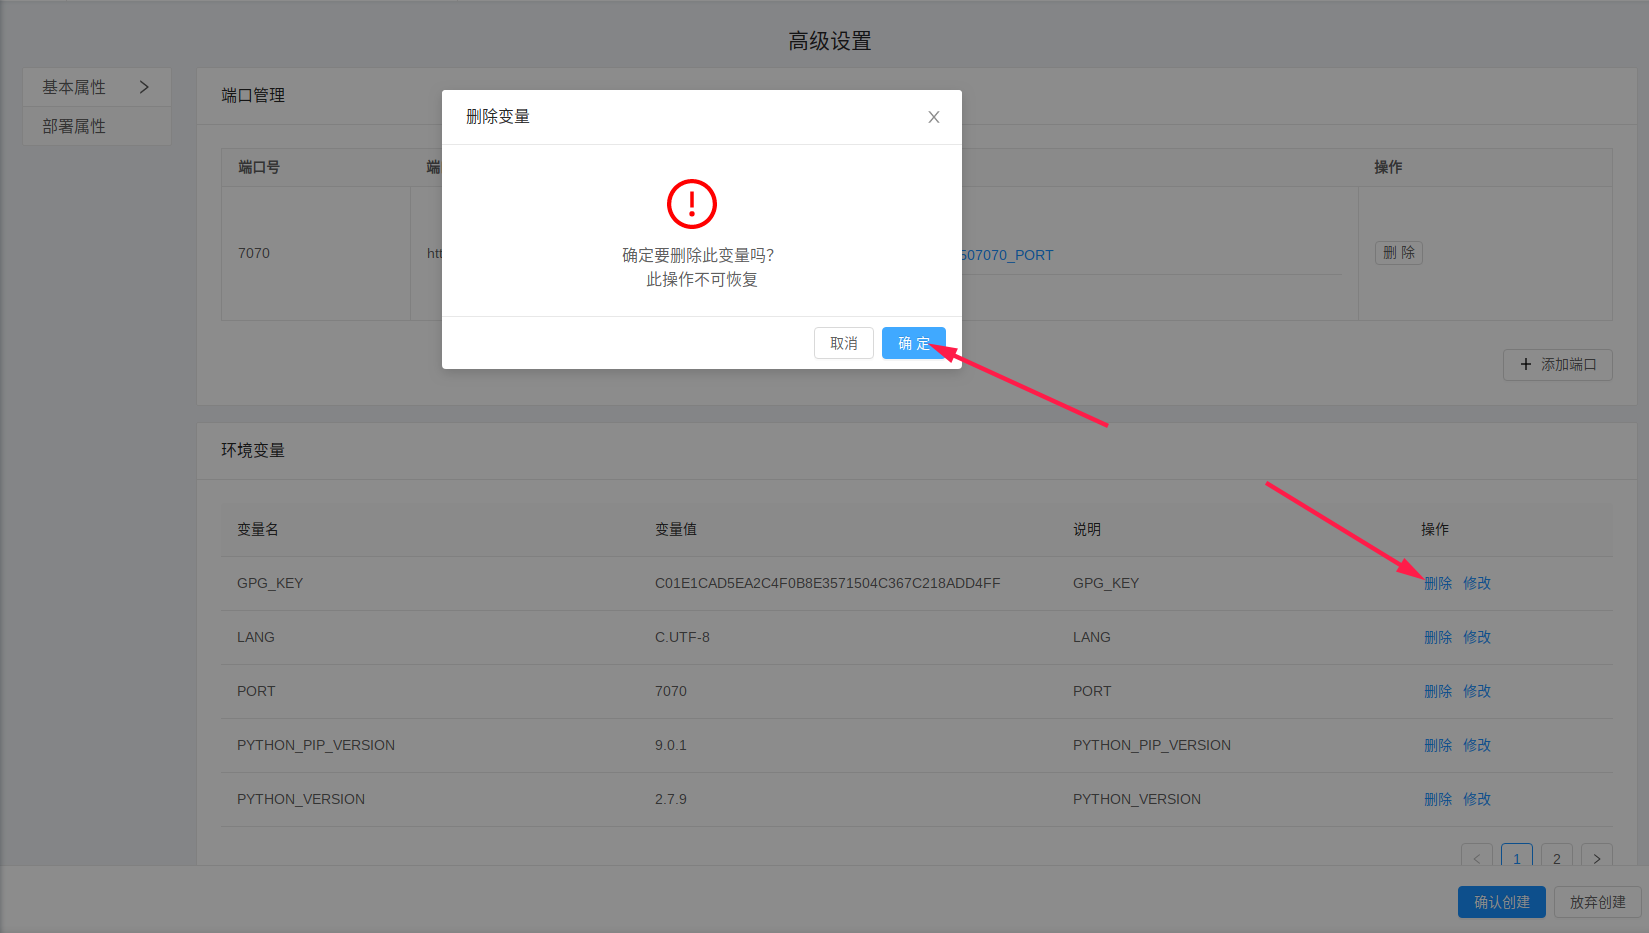Modify the GPG_KEY variable
The width and height of the screenshot is (1649, 933).
1477,583
